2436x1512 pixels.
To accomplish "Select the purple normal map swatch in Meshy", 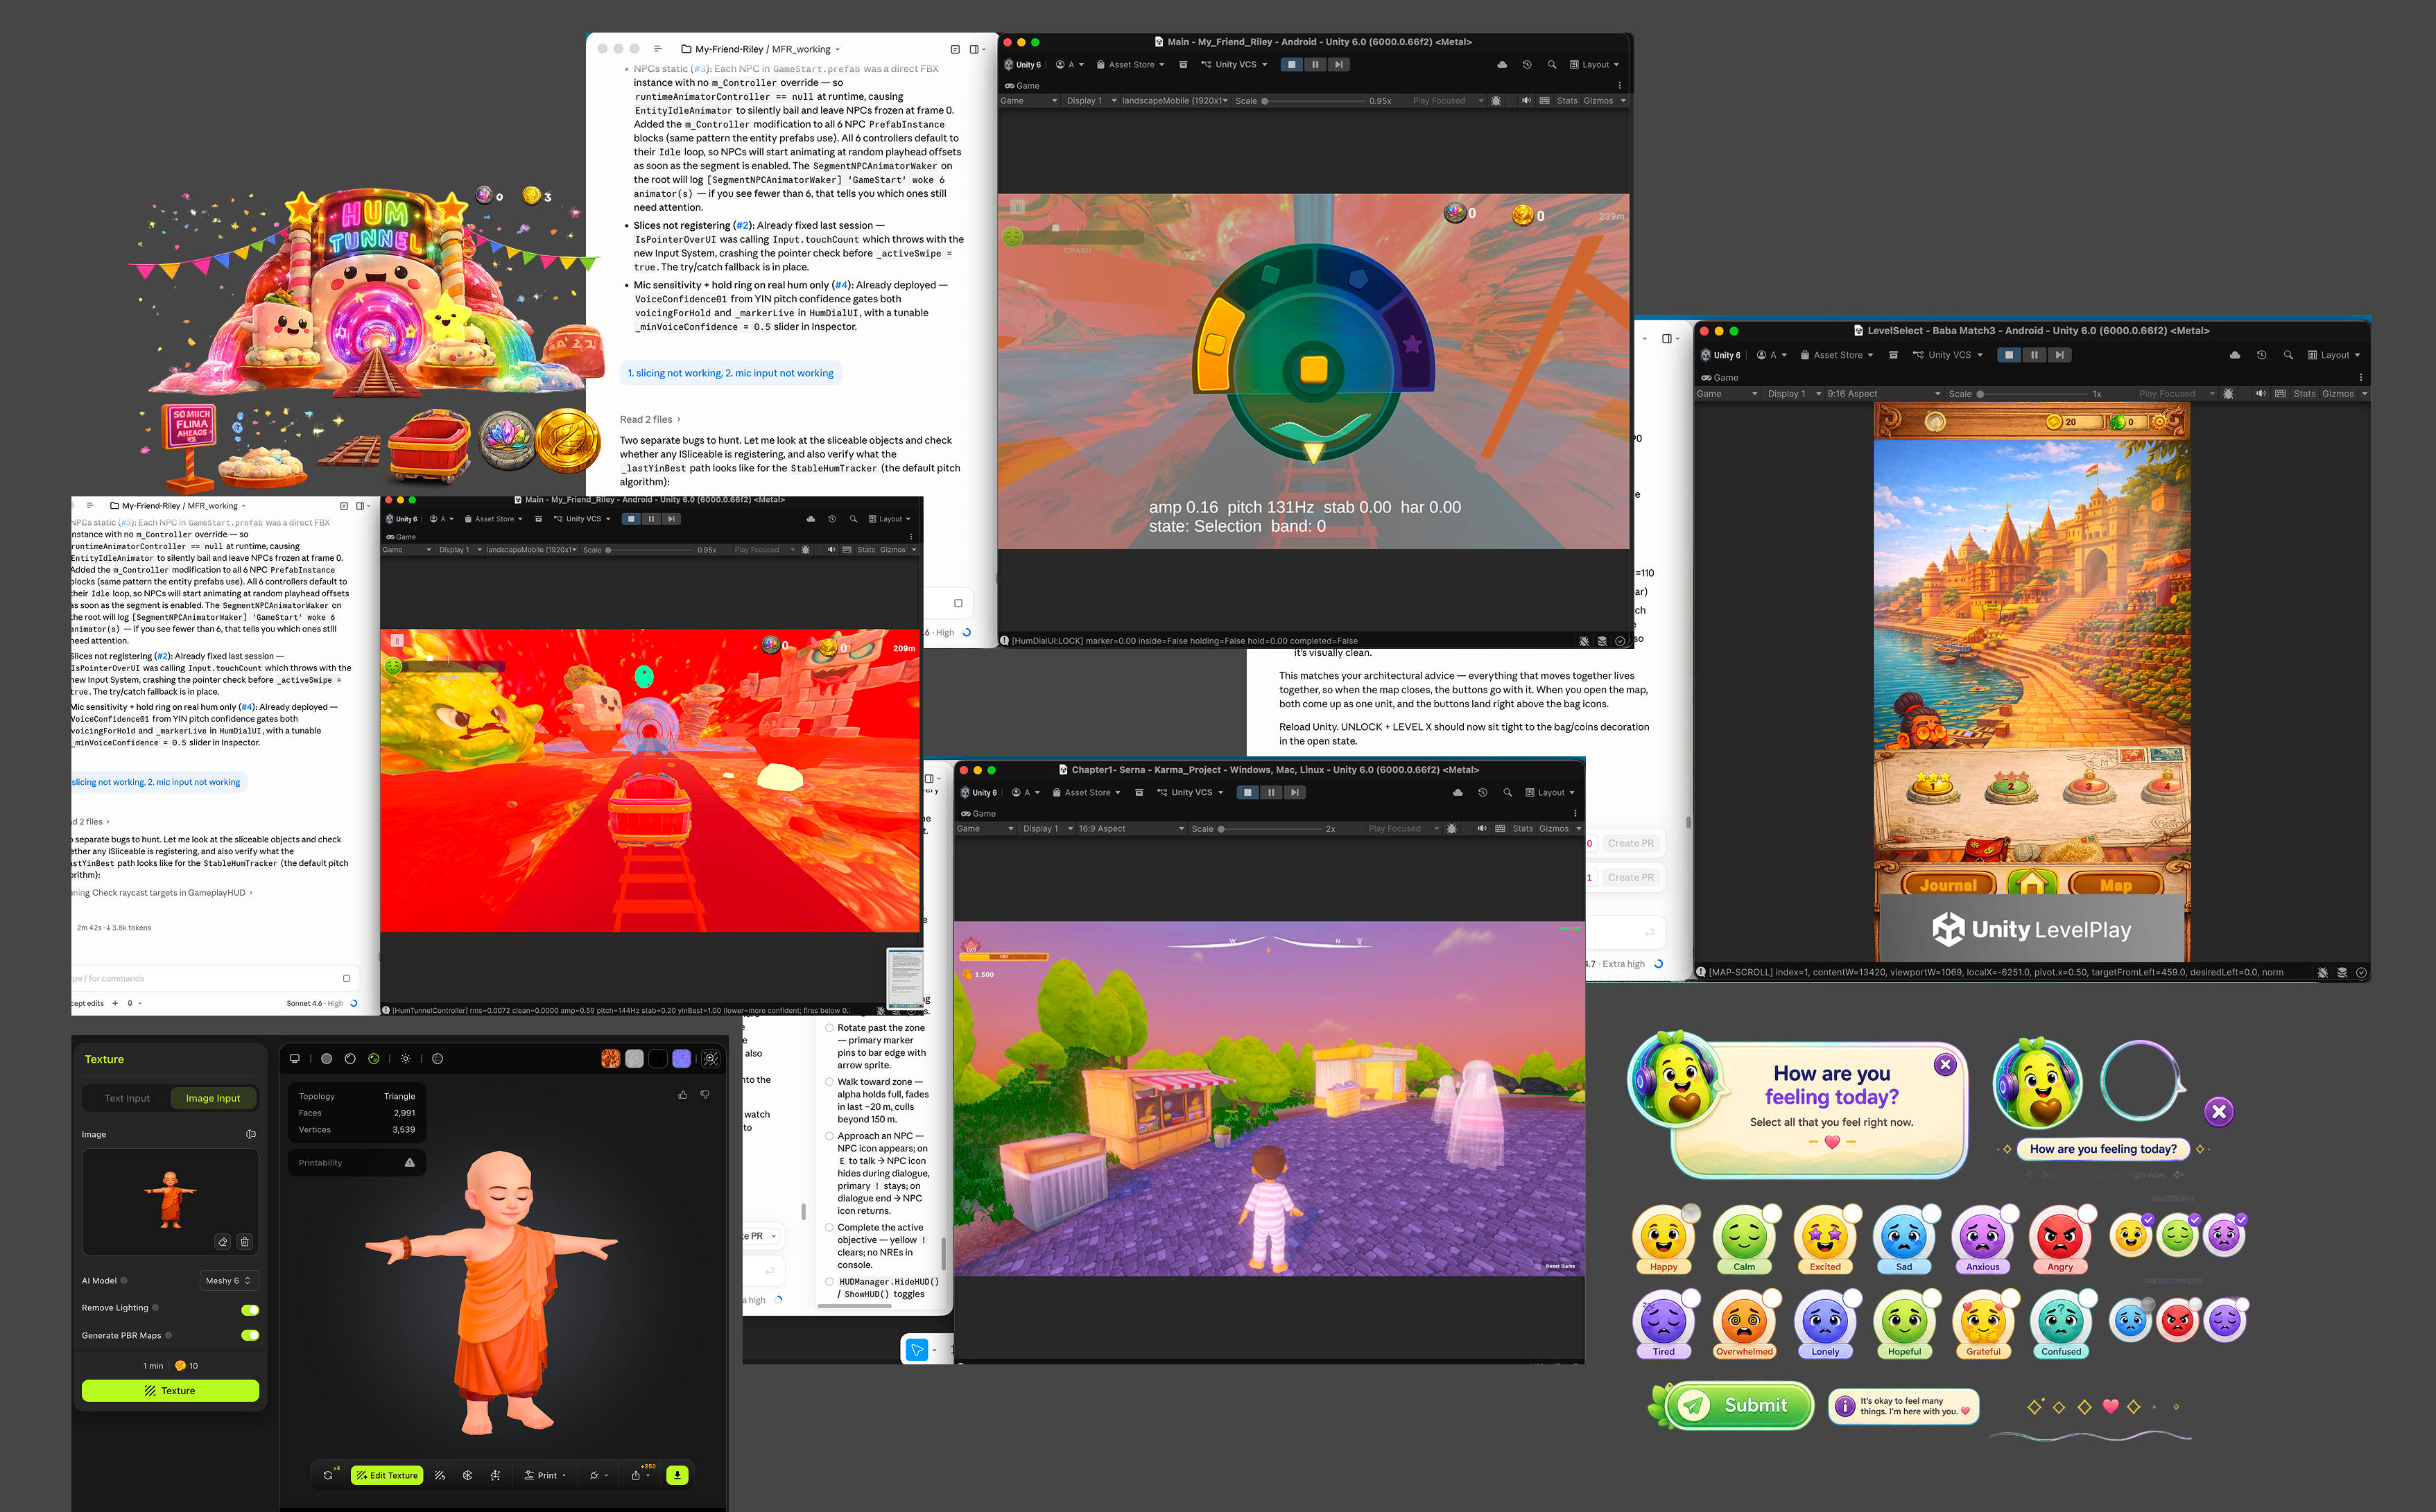I will click(682, 1058).
